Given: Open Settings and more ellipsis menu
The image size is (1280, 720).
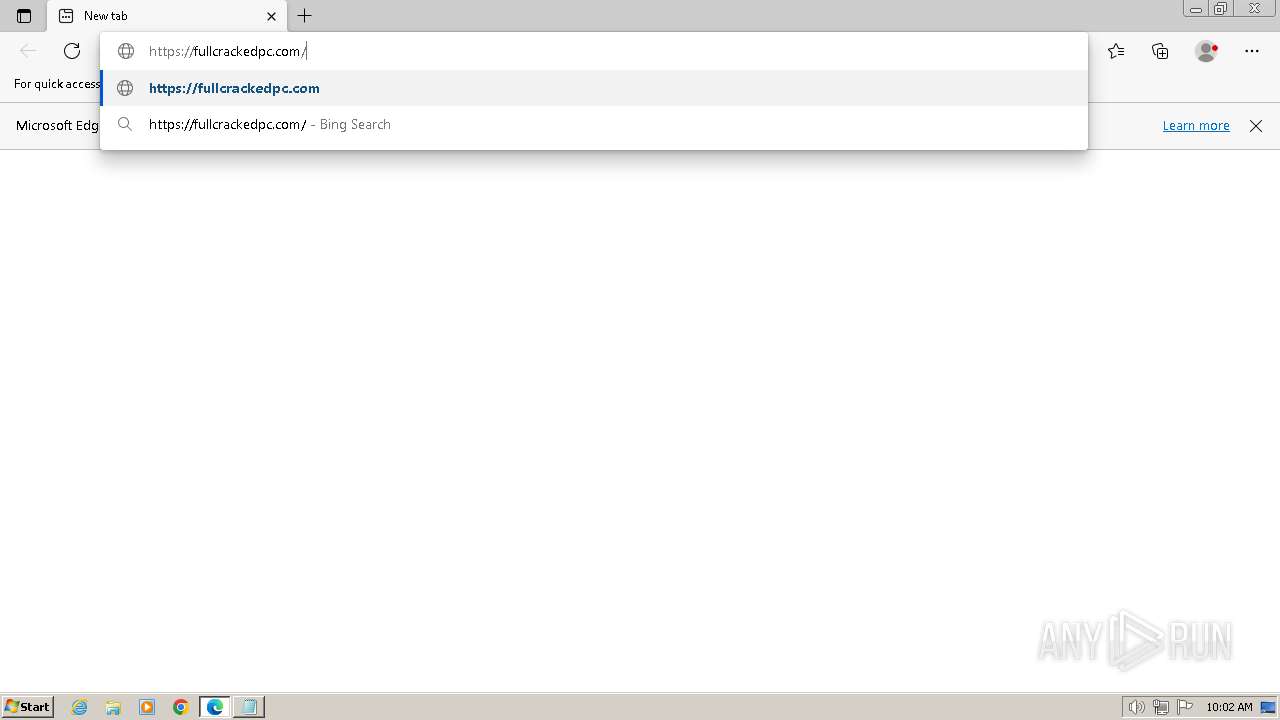Looking at the screenshot, I should pyautogui.click(x=1252, y=51).
